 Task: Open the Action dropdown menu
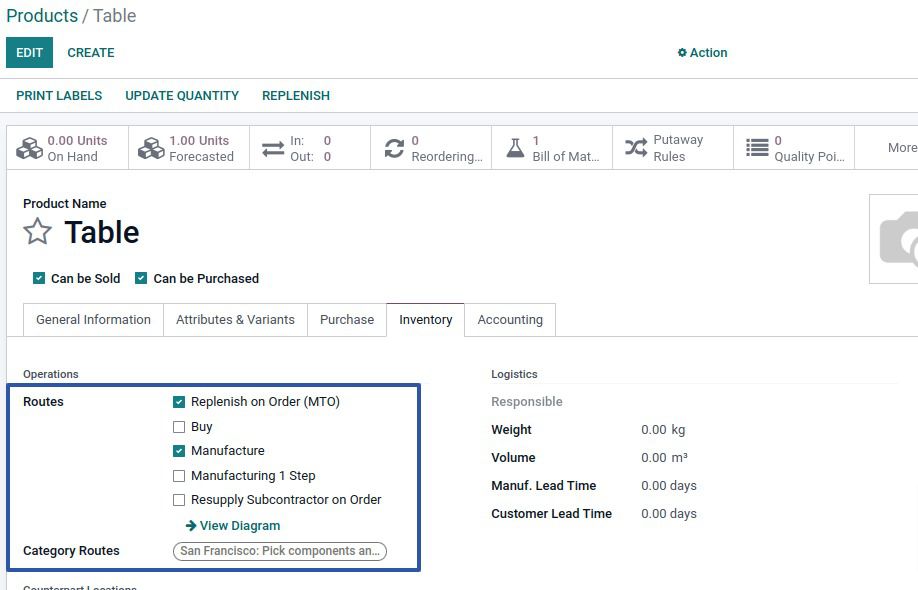[702, 53]
